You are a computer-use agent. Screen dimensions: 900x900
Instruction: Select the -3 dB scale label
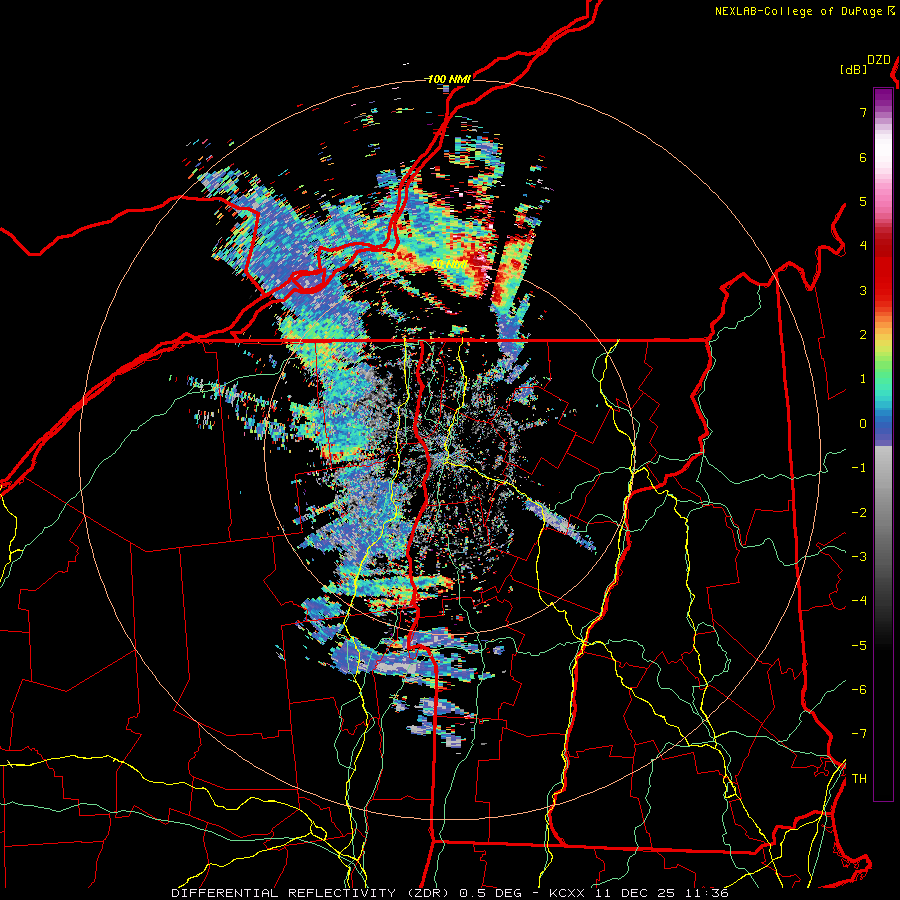859,557
